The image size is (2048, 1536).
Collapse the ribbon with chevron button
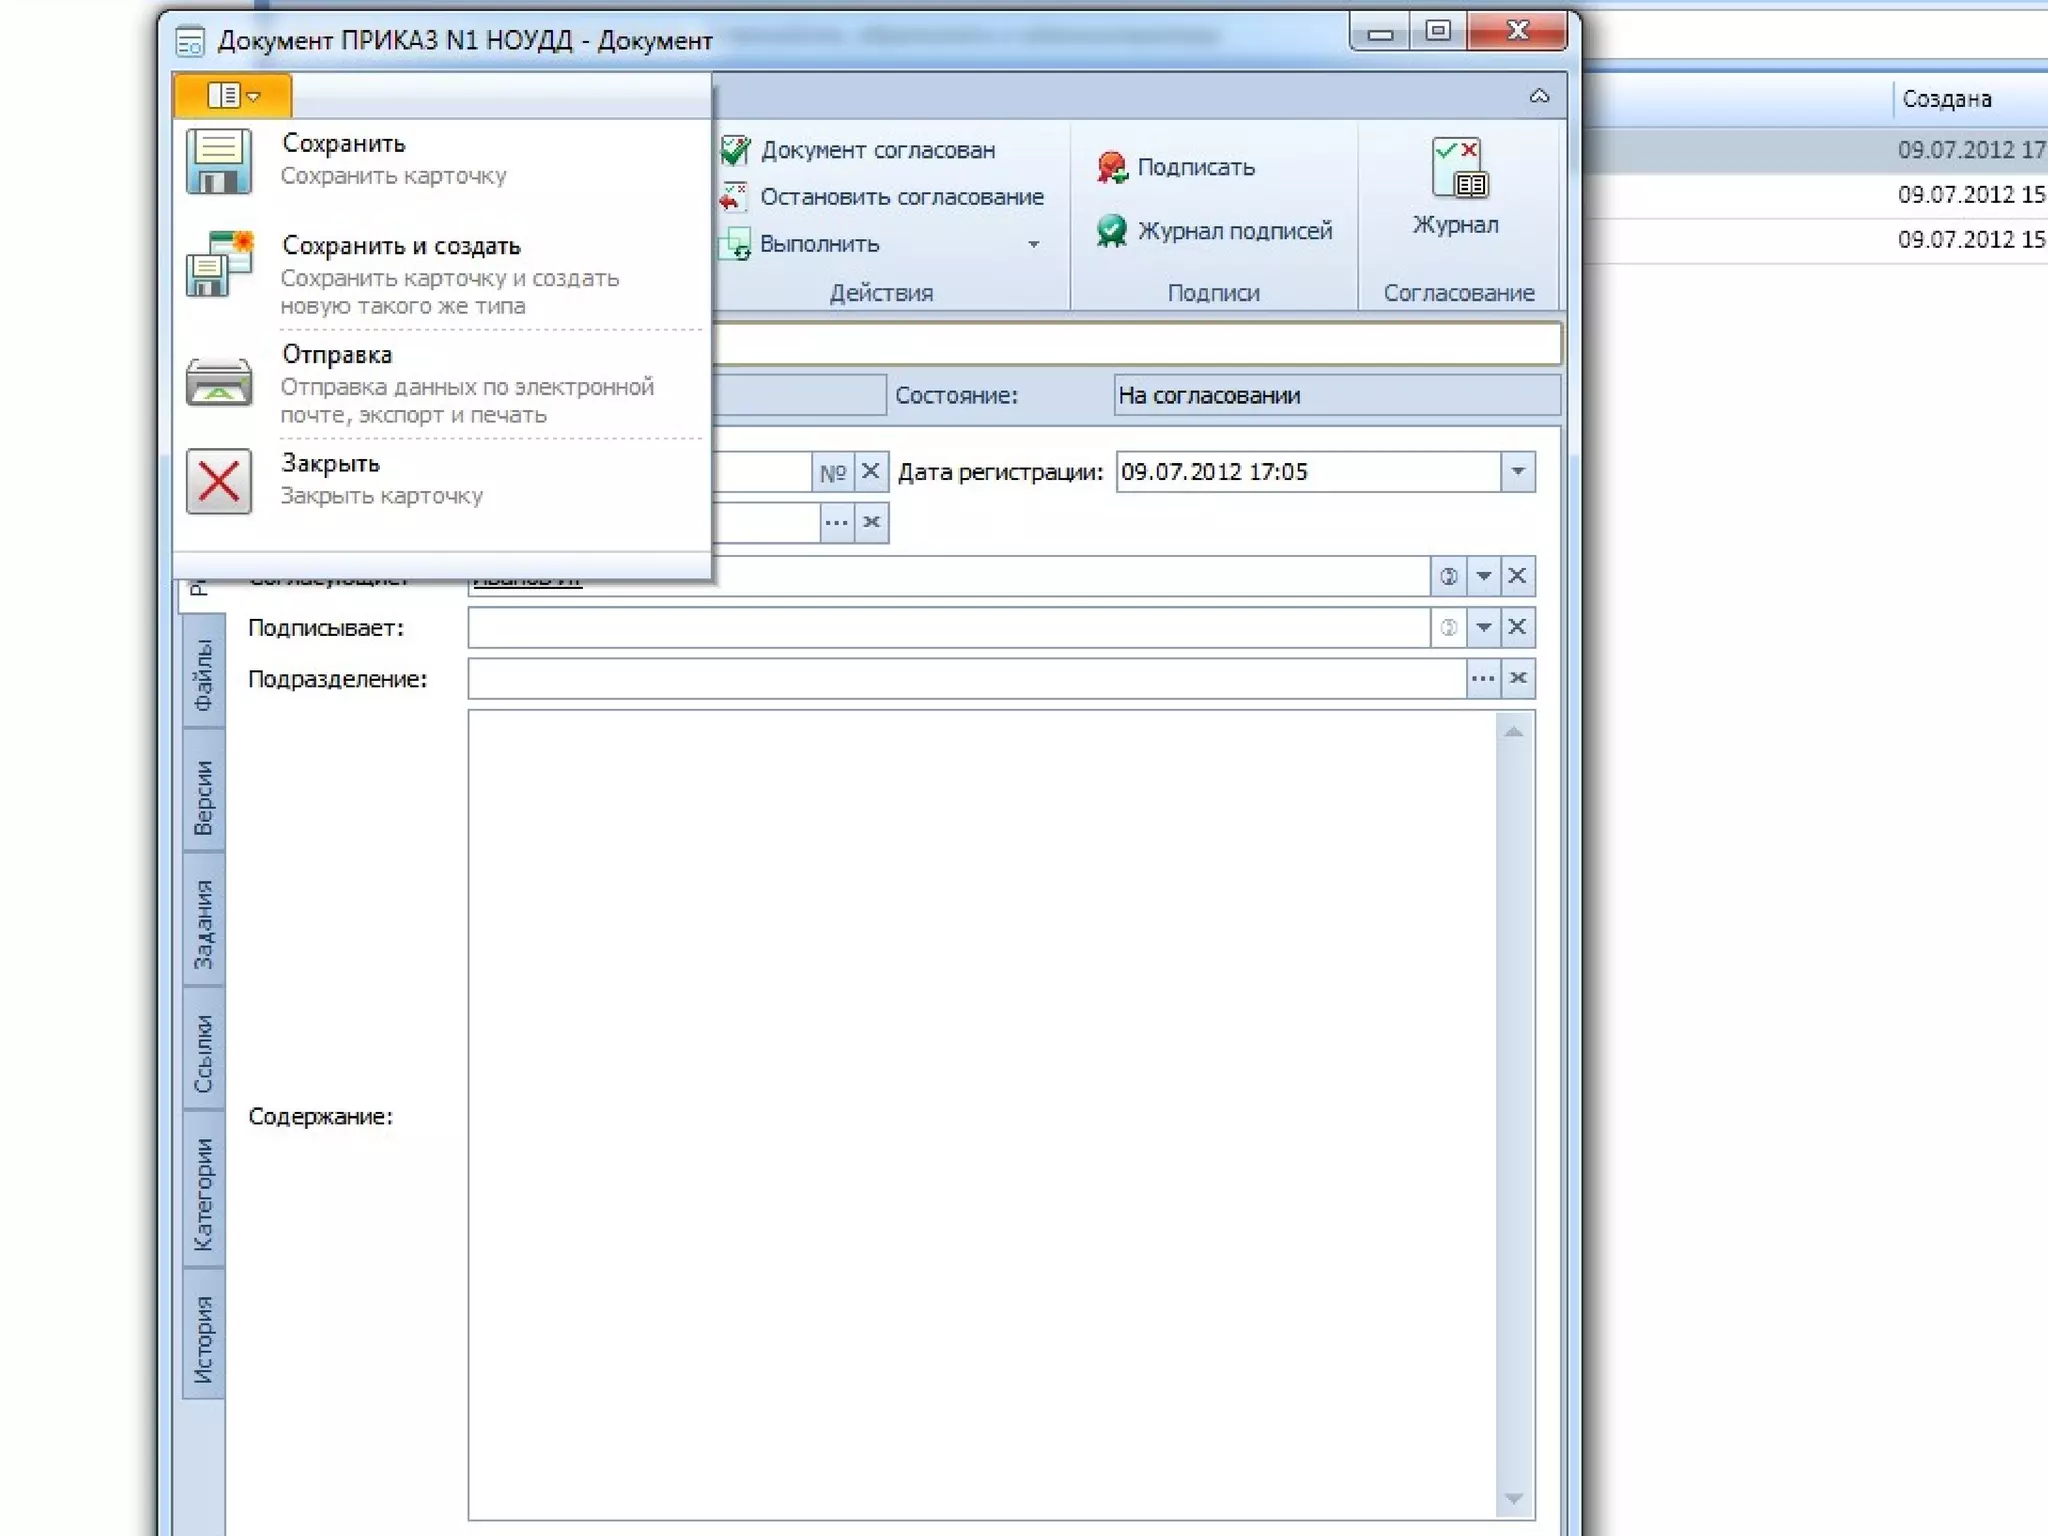click(x=1539, y=97)
